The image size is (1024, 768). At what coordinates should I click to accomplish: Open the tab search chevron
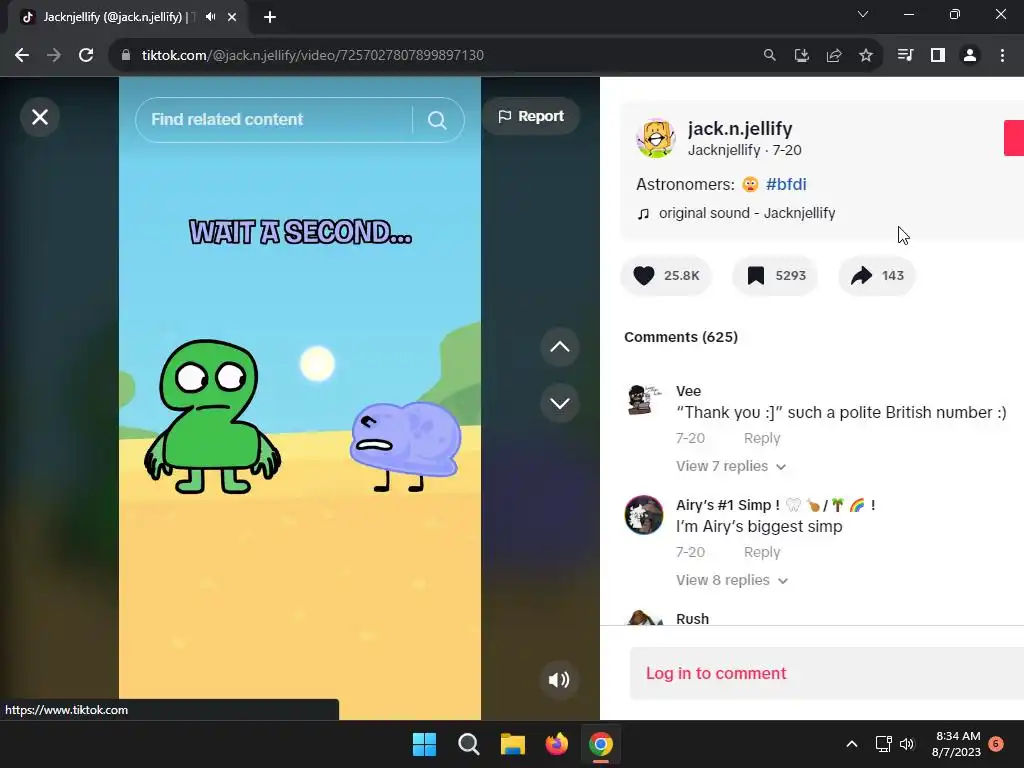863,14
